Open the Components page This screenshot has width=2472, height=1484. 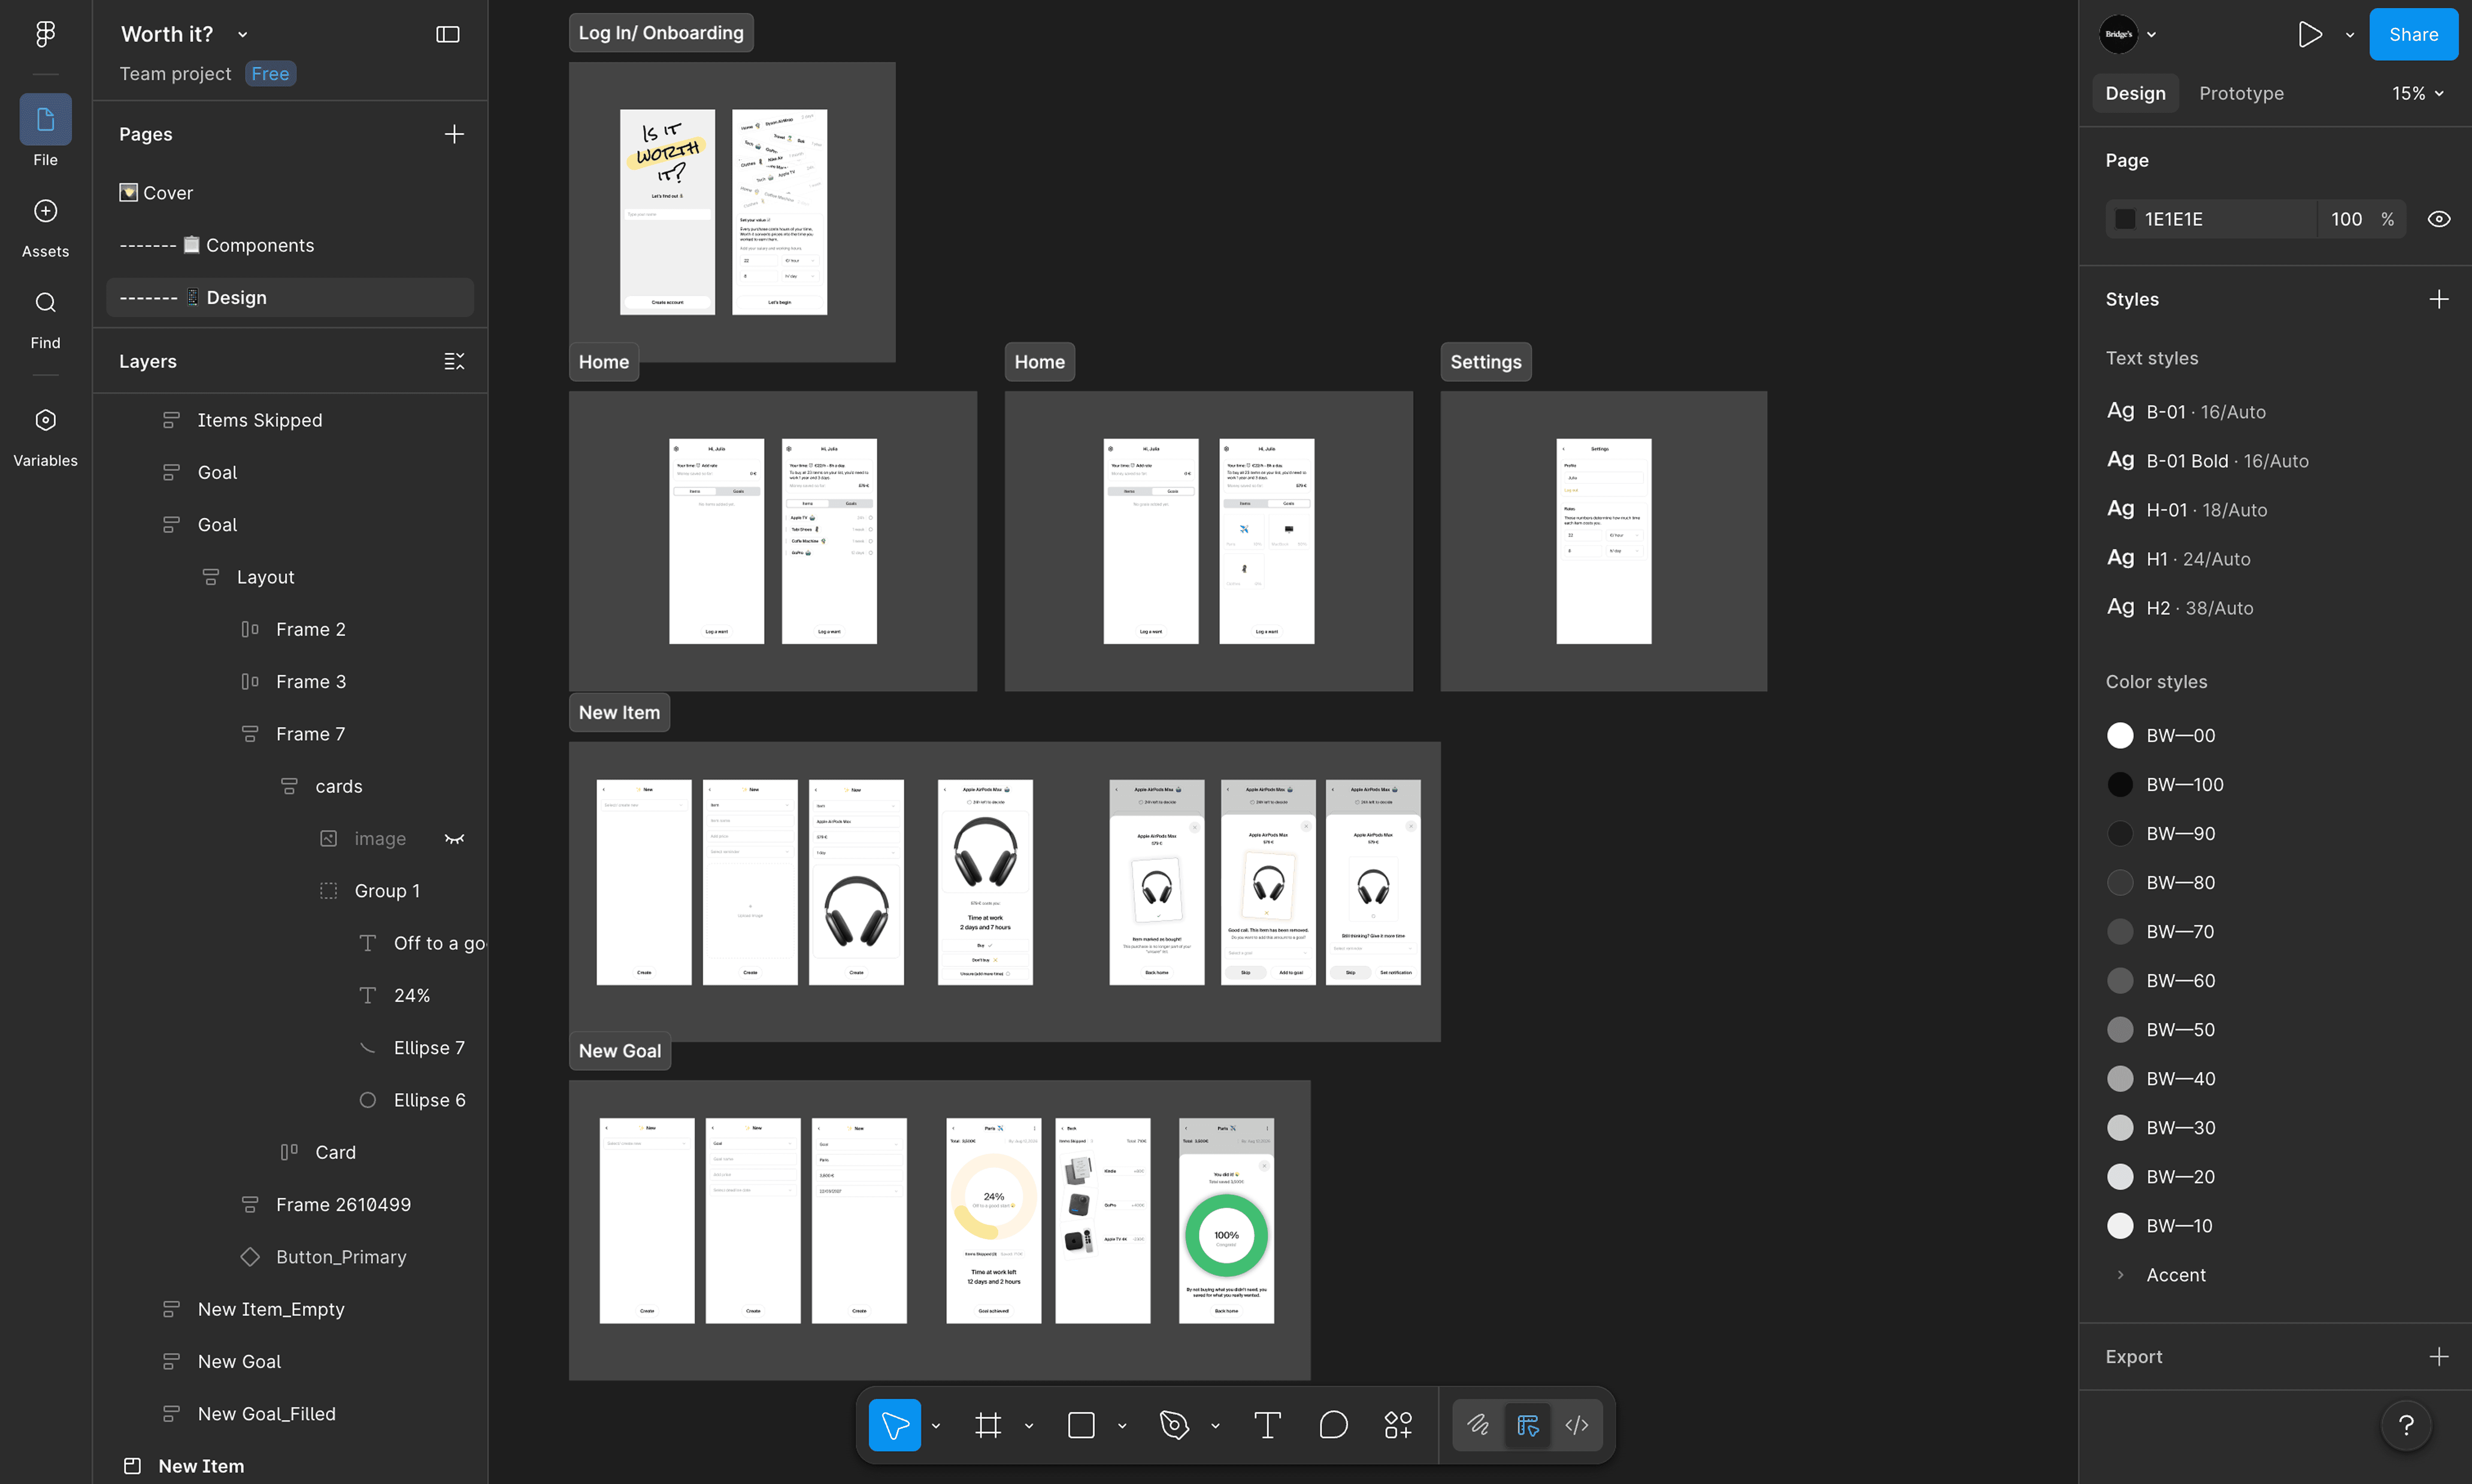click(259, 245)
